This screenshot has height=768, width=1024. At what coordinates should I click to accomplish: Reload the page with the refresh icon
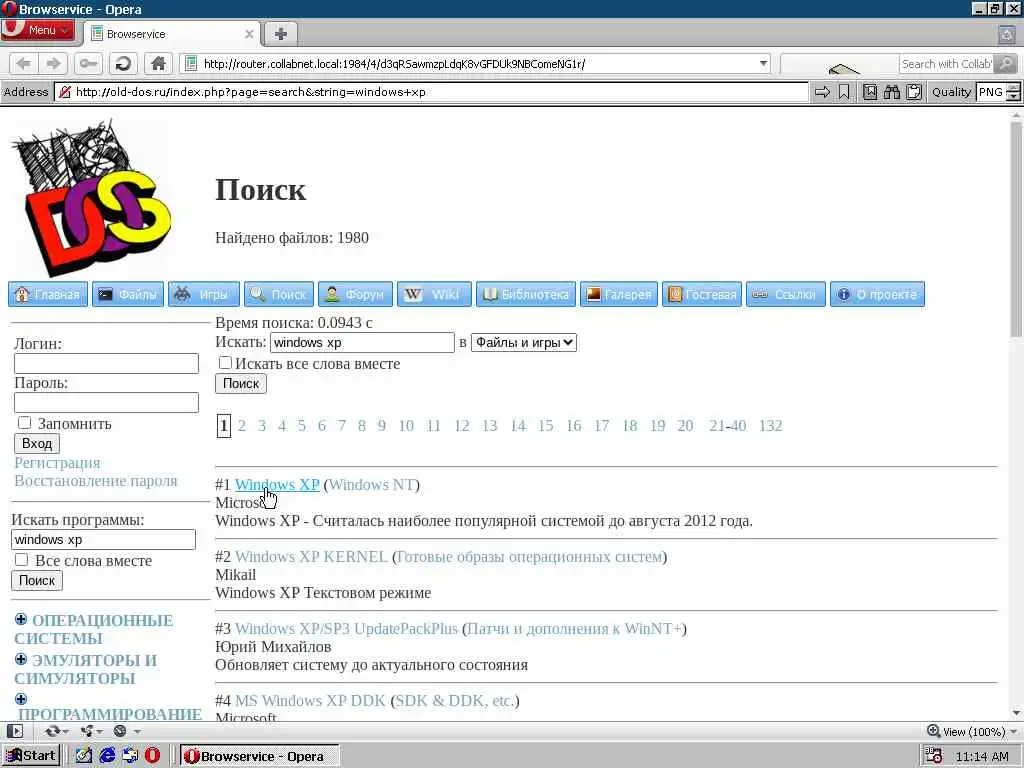[x=123, y=63]
